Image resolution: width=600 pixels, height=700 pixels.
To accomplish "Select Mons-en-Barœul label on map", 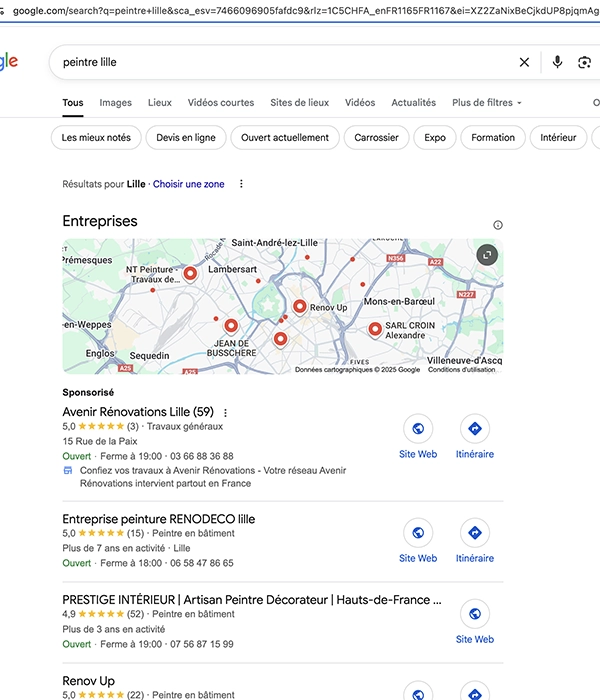I will [x=399, y=301].
